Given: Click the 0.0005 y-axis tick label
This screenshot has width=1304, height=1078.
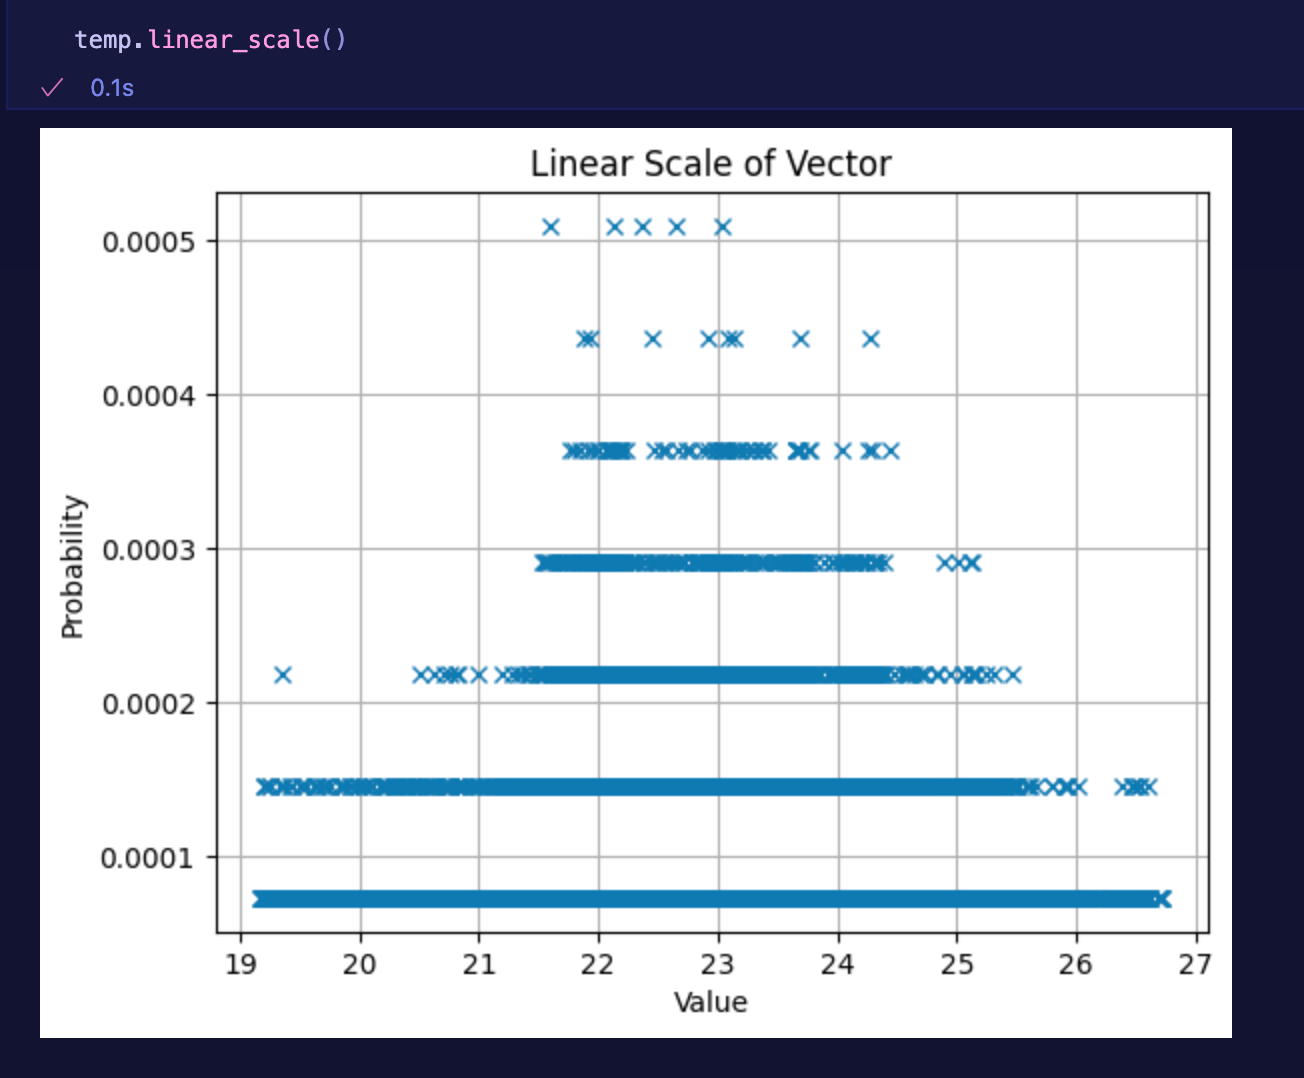Looking at the screenshot, I should tap(147, 241).
